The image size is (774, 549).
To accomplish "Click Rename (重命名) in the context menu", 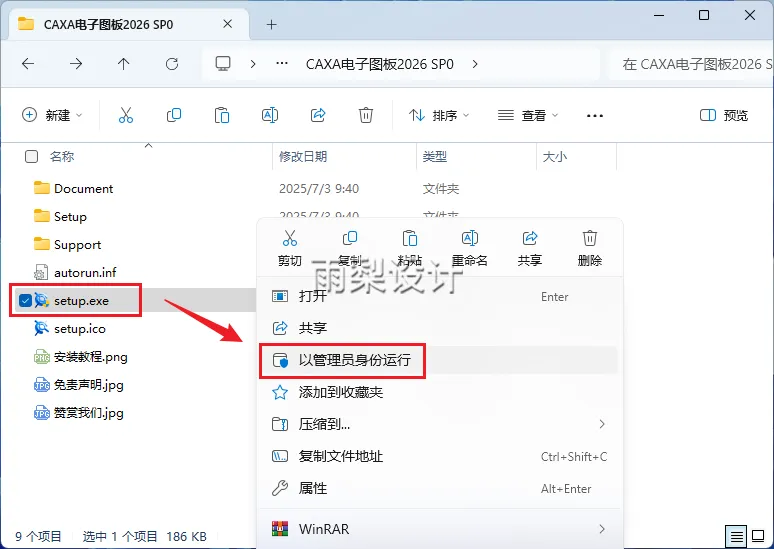I will [469, 248].
